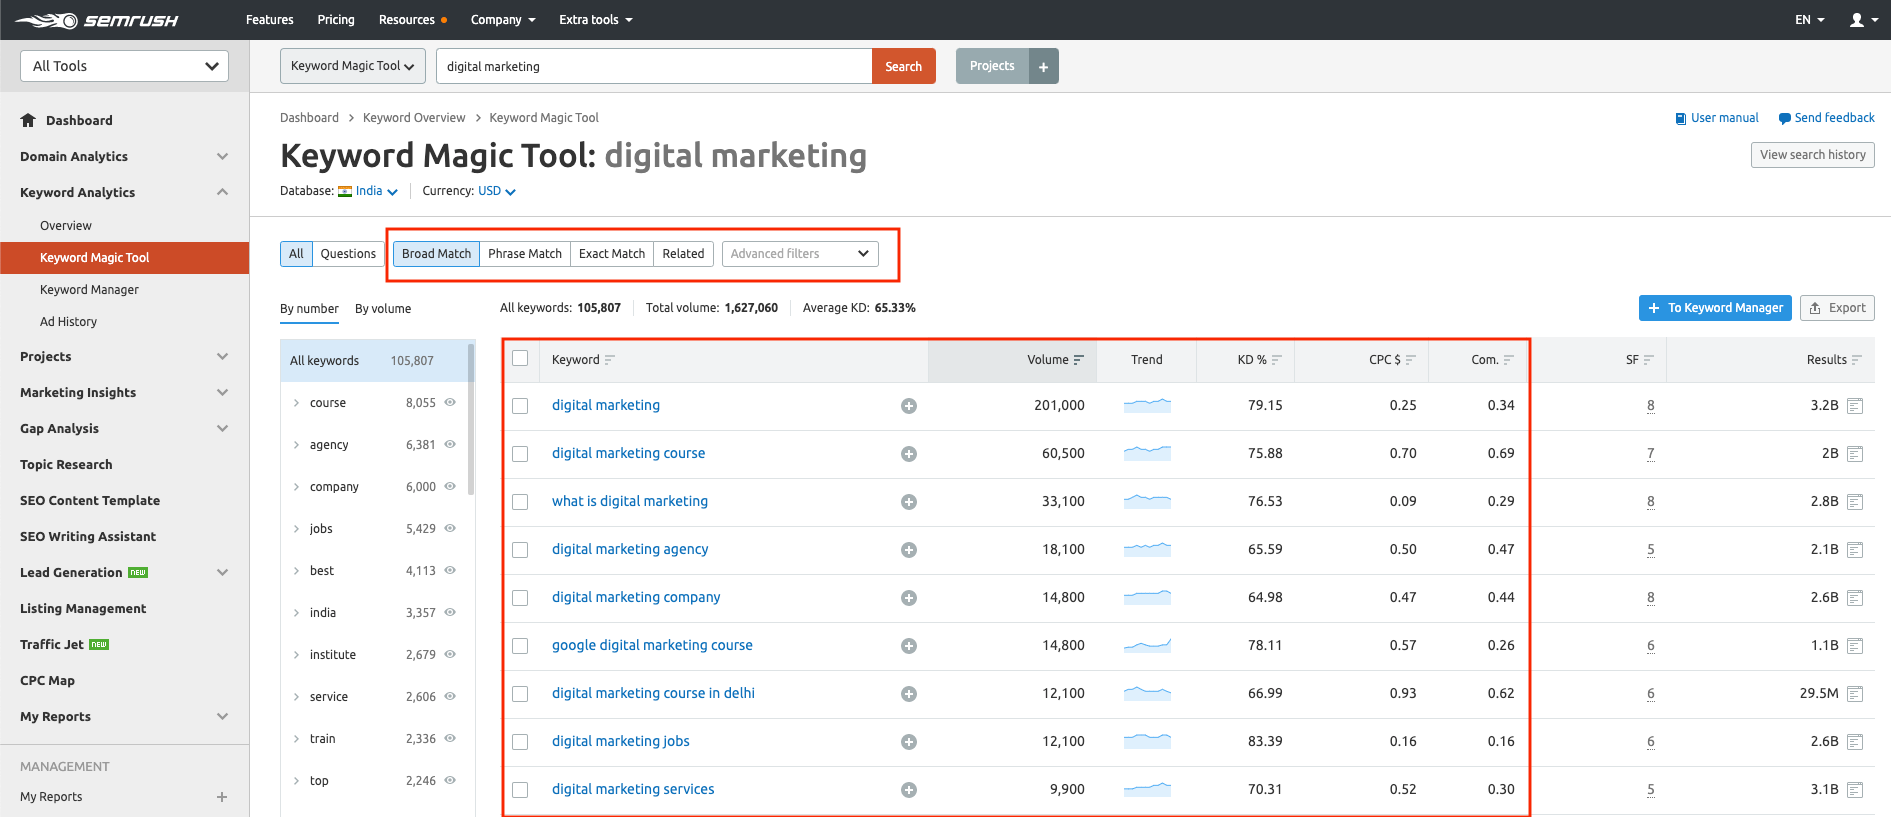This screenshot has height=817, width=1891.
Task: Expand Domain Analytics sidebar section
Action: click(x=222, y=156)
